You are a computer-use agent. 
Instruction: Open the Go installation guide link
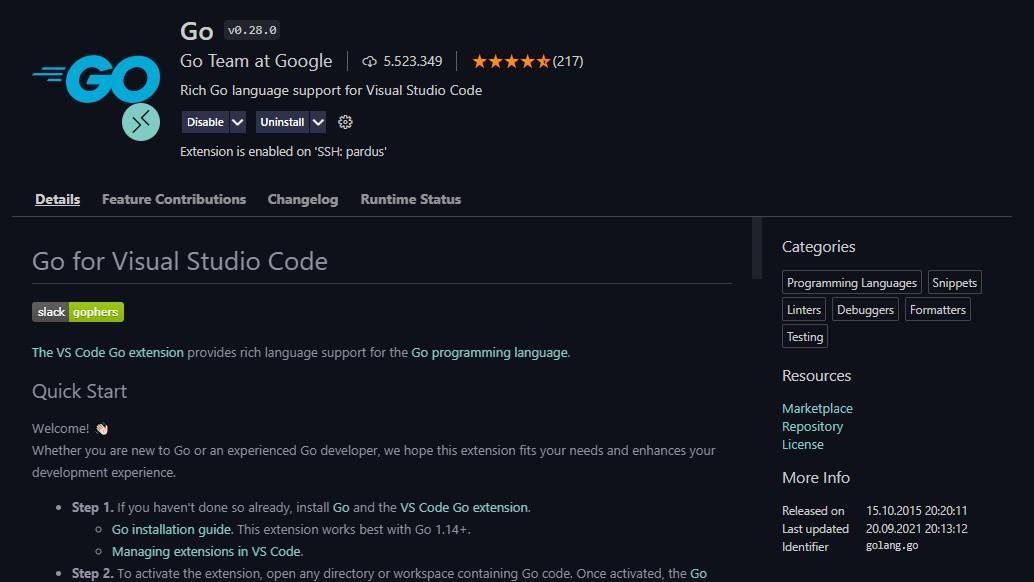(x=171, y=529)
